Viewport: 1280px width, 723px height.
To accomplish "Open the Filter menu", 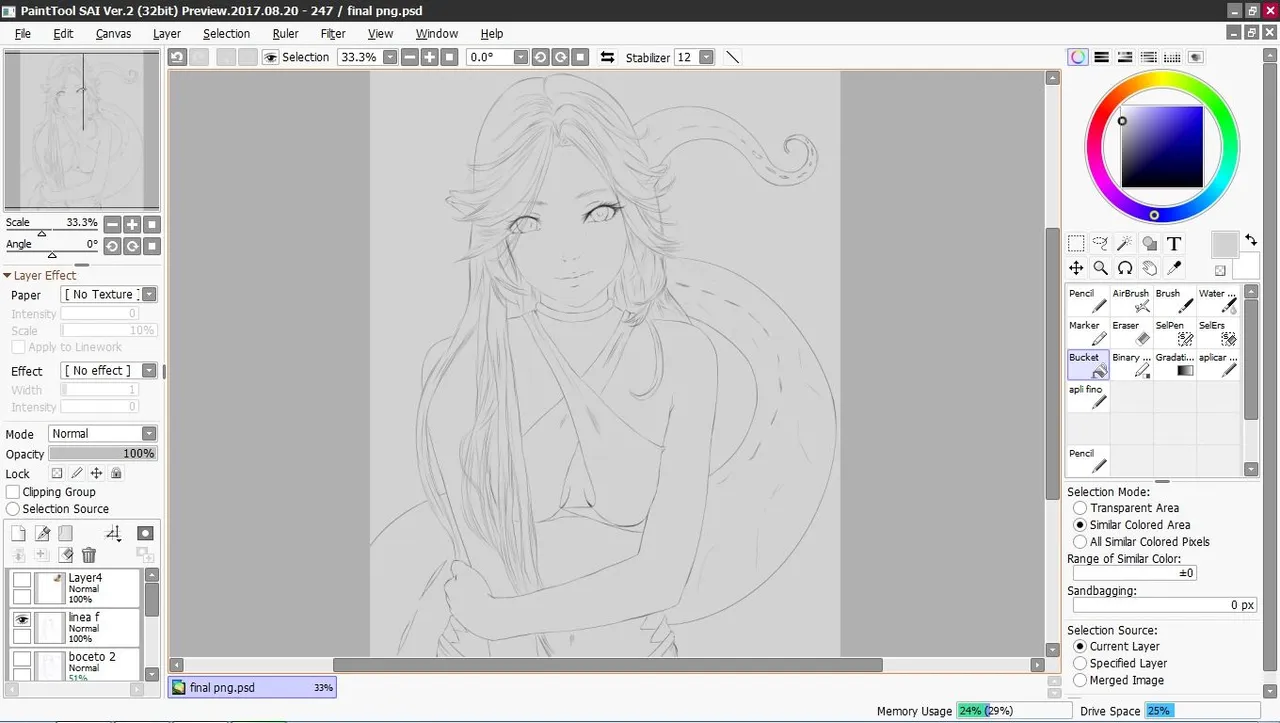I will [x=333, y=33].
